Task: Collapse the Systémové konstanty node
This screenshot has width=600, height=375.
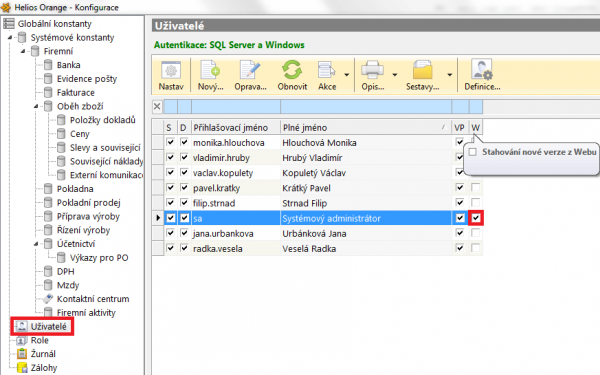Action: (x=10, y=37)
